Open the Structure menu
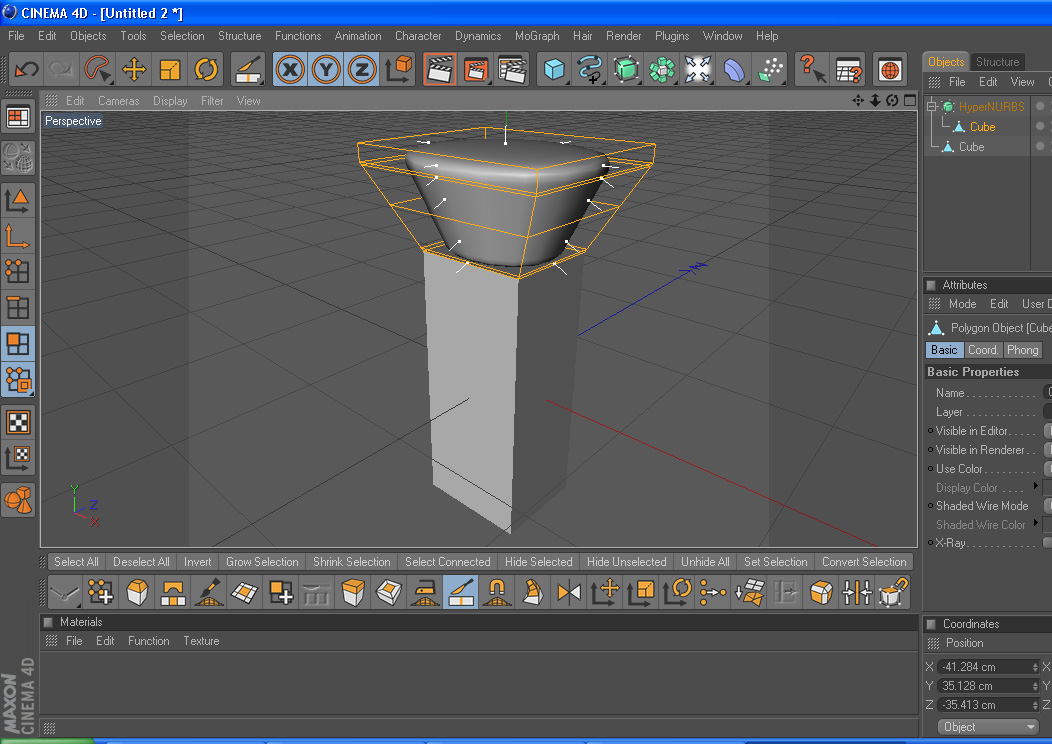1052x744 pixels. [x=240, y=36]
